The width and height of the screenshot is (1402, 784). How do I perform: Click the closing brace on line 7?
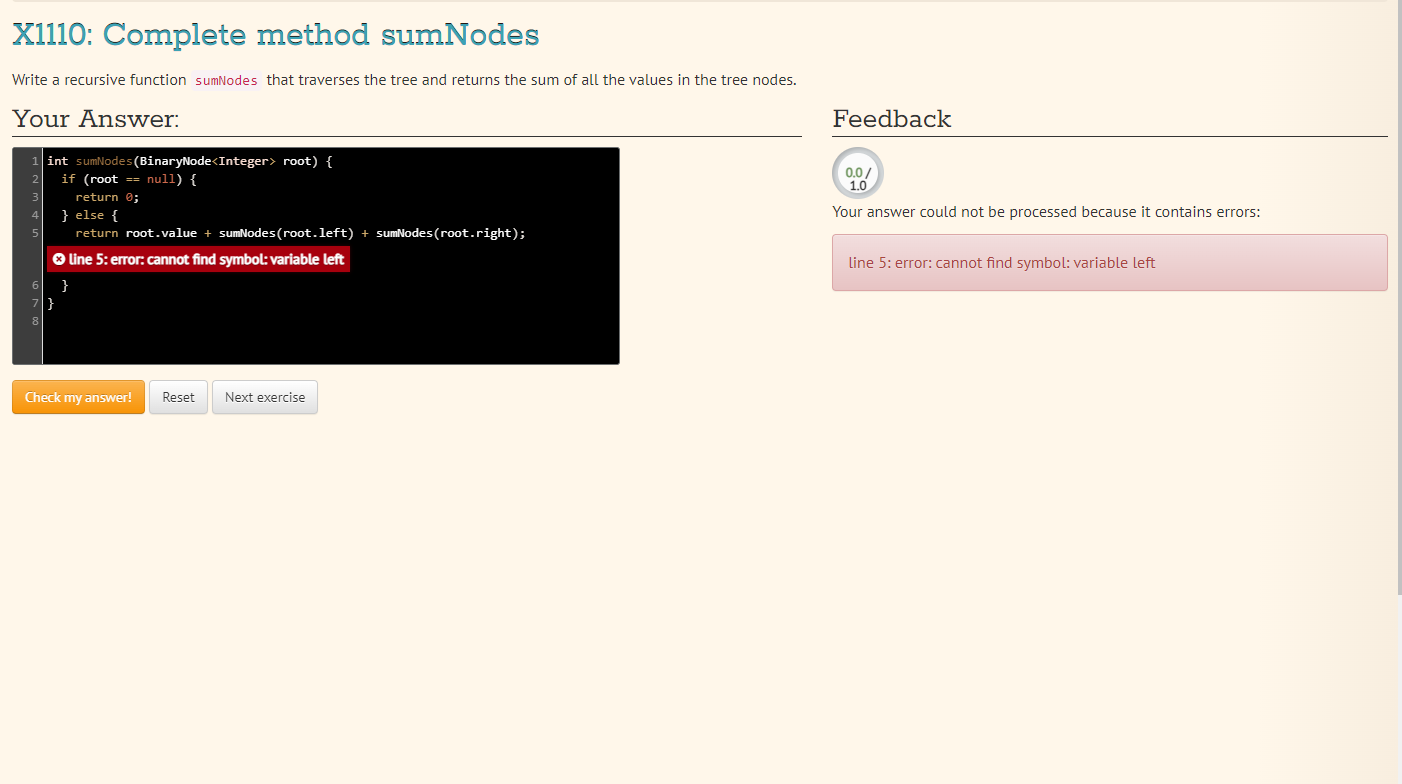pos(49,302)
